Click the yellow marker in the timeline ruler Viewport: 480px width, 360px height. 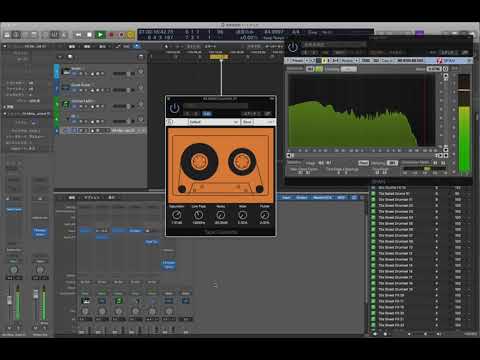coord(218,57)
